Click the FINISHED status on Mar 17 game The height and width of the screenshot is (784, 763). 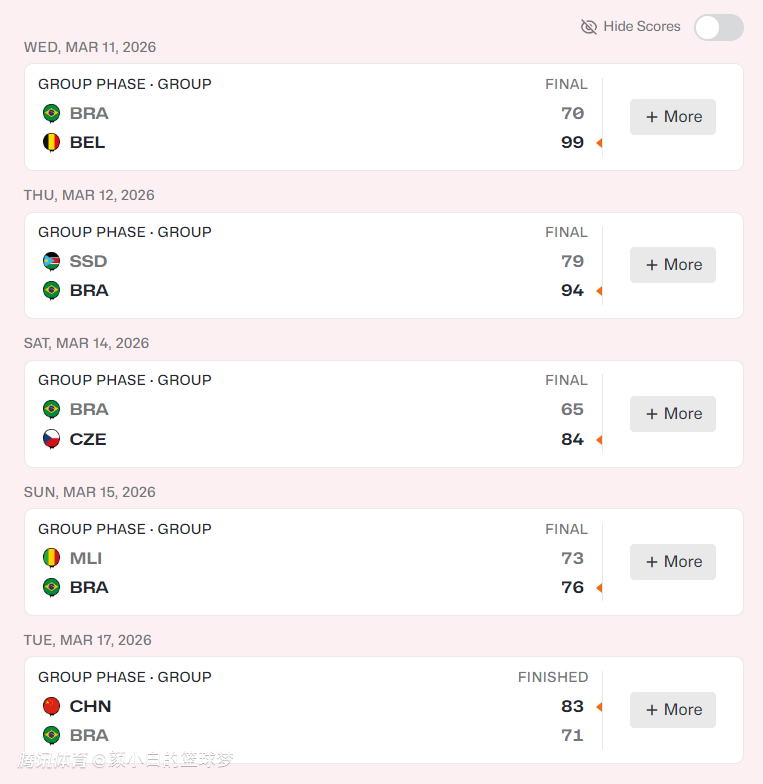552,677
